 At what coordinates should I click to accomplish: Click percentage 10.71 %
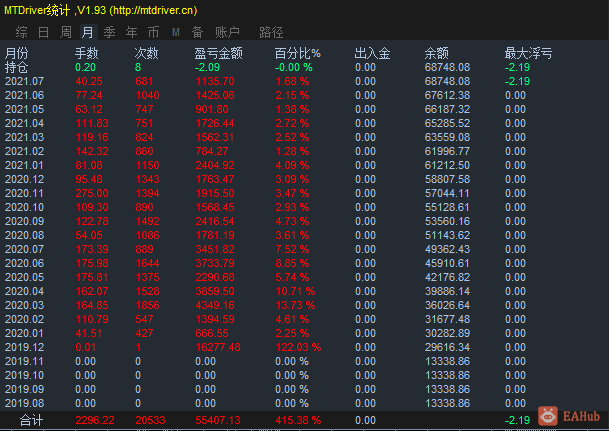[x=296, y=291]
